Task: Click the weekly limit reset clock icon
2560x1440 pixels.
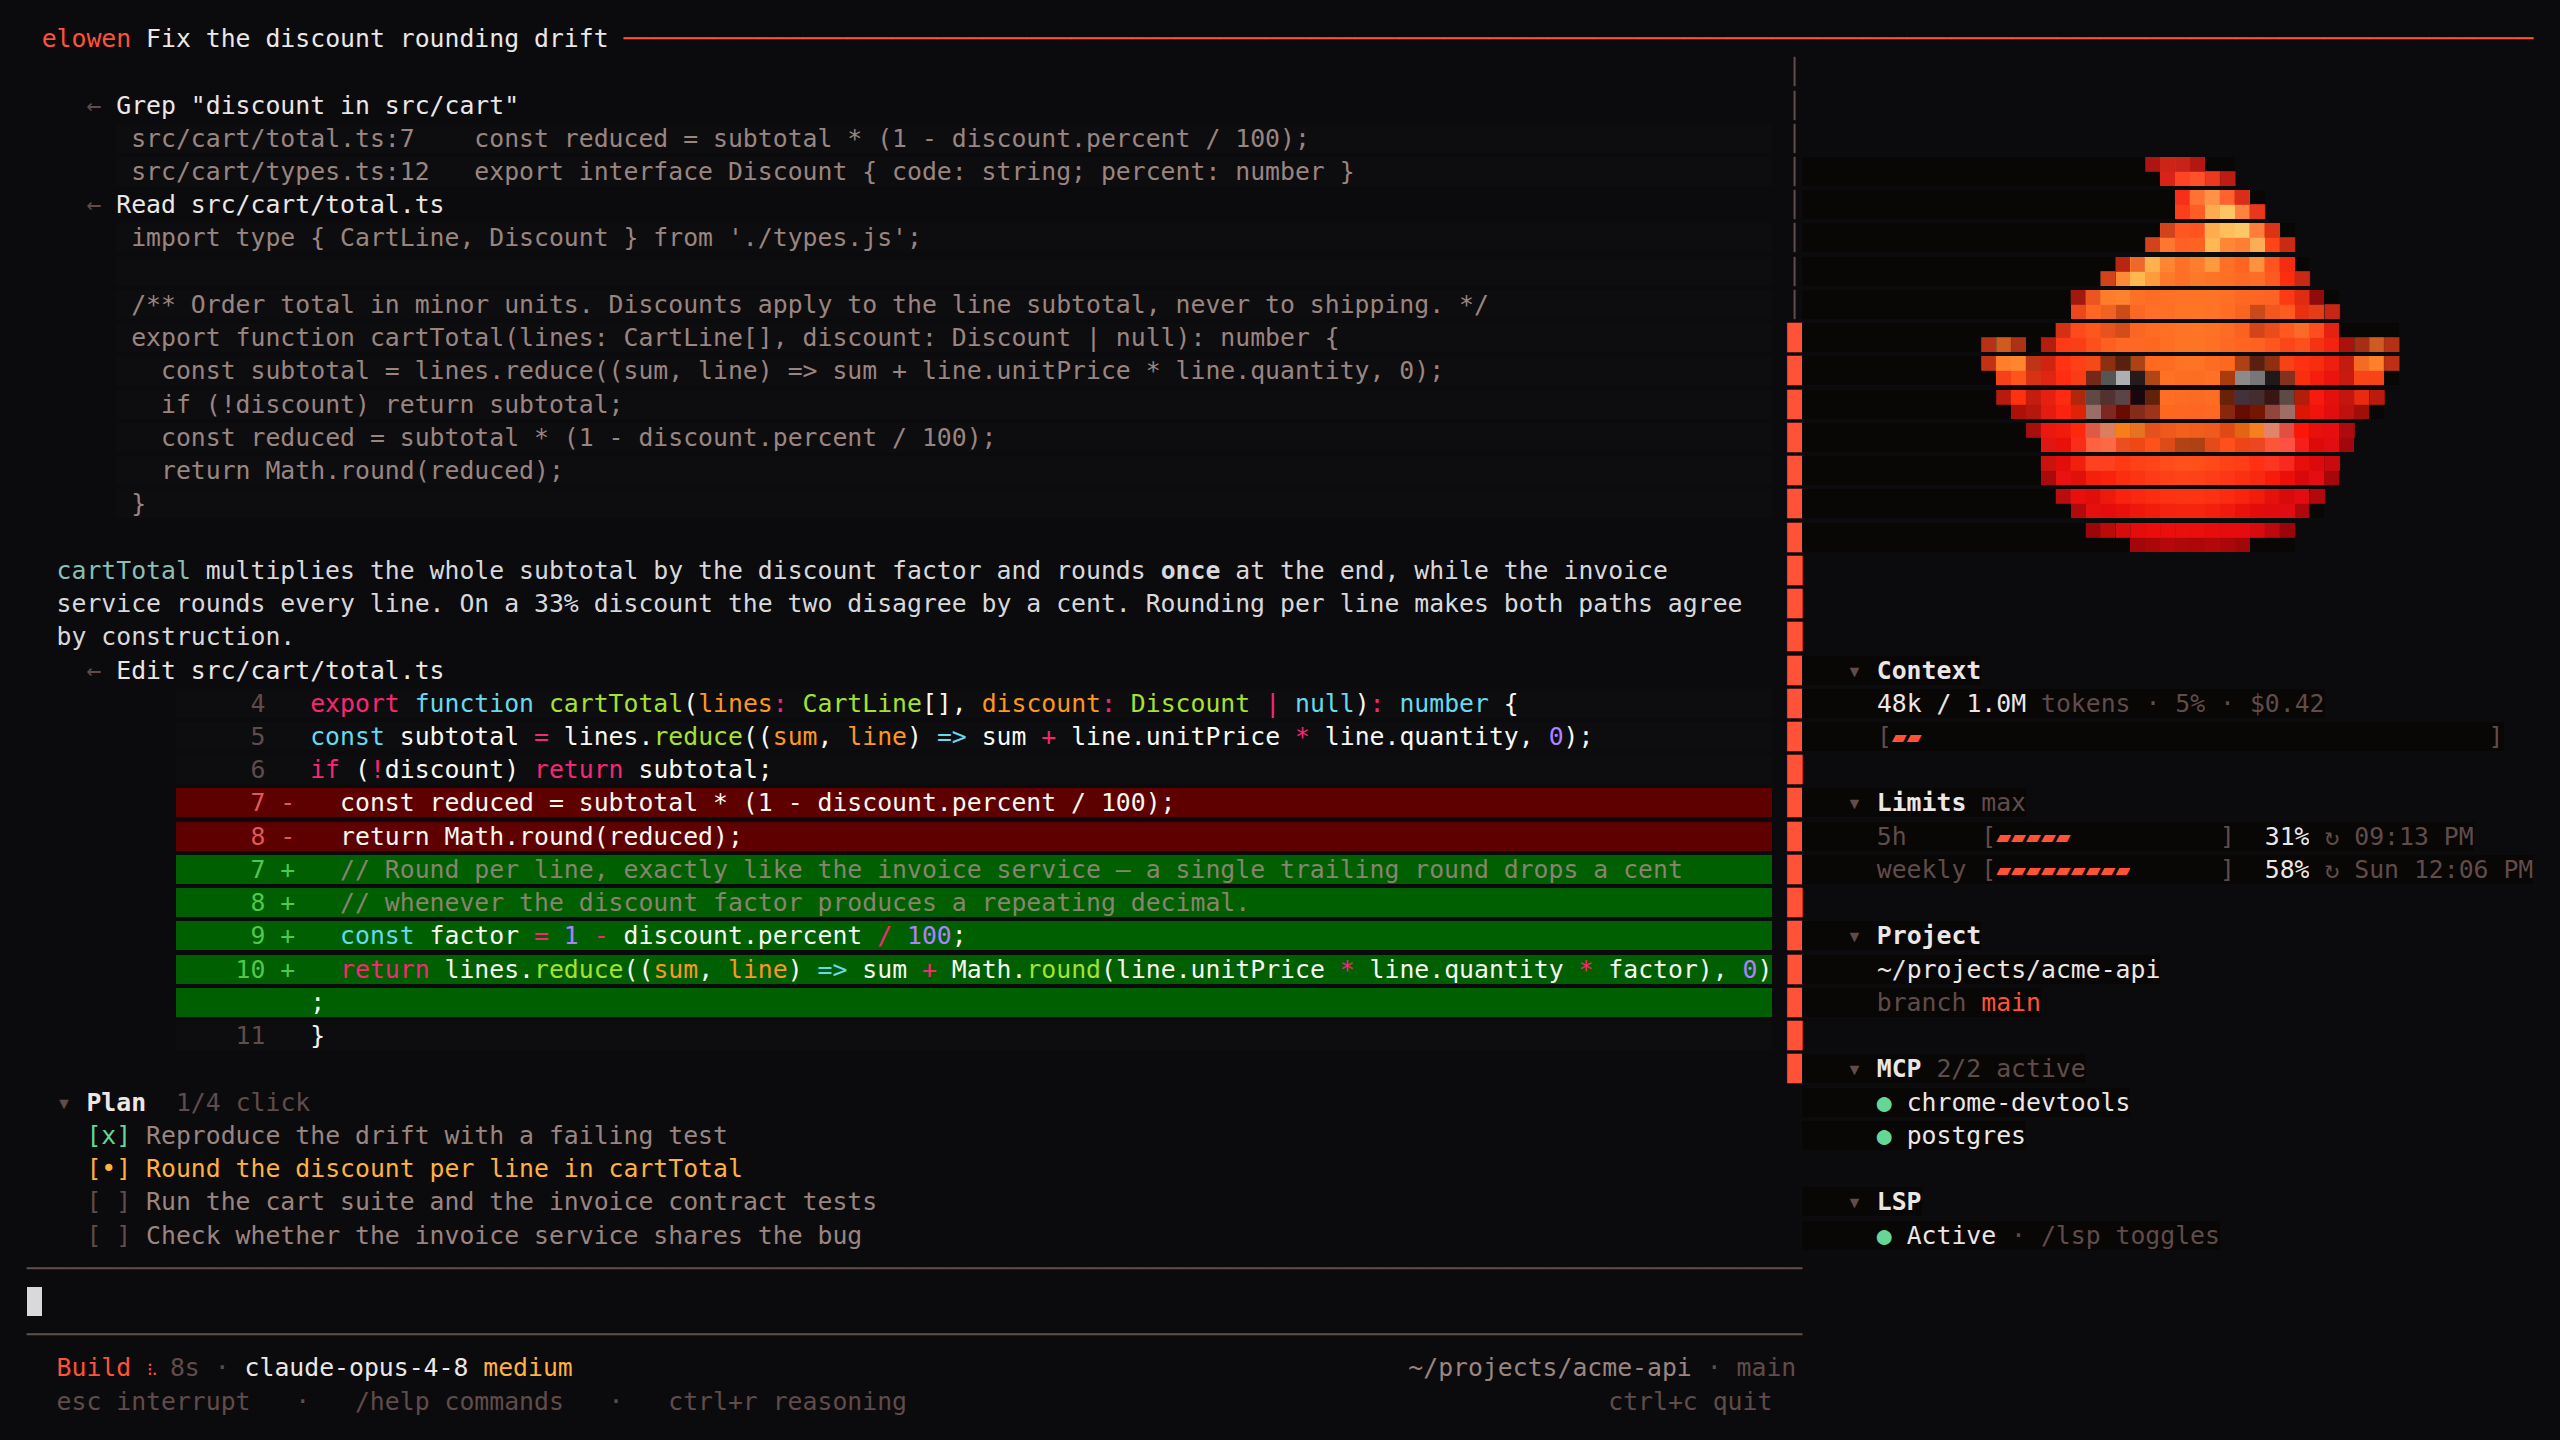Action: (x=2332, y=871)
